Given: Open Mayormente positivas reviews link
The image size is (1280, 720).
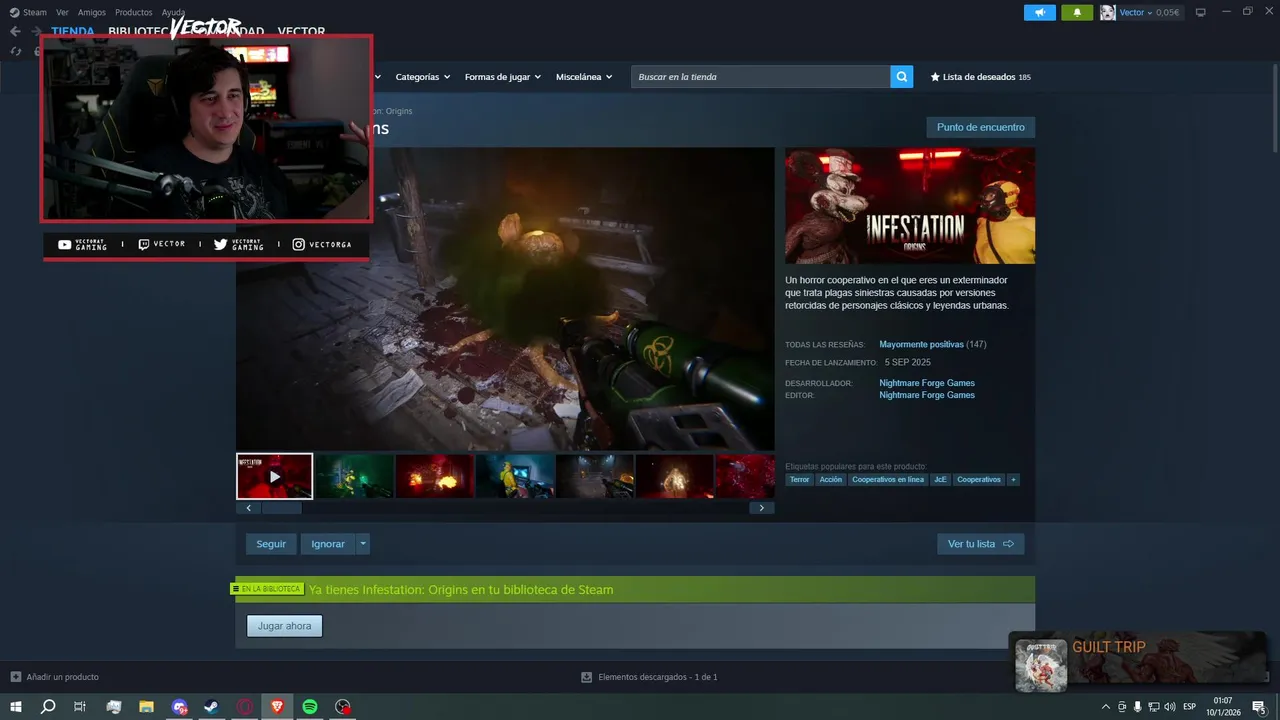Looking at the screenshot, I should pyautogui.click(x=921, y=344).
